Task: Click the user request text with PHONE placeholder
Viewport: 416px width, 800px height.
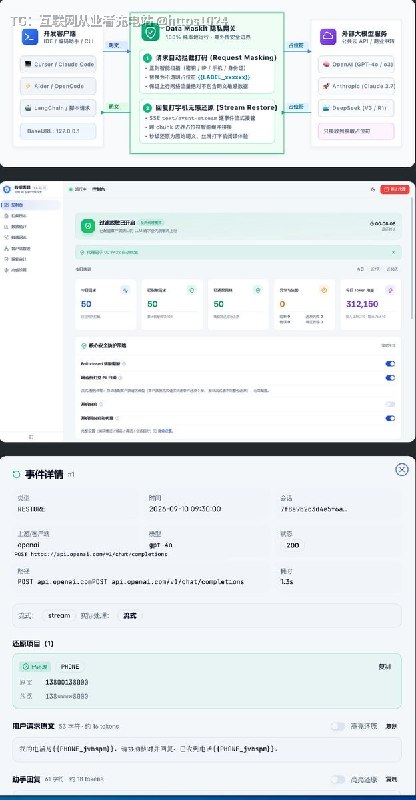Action: (x=149, y=749)
